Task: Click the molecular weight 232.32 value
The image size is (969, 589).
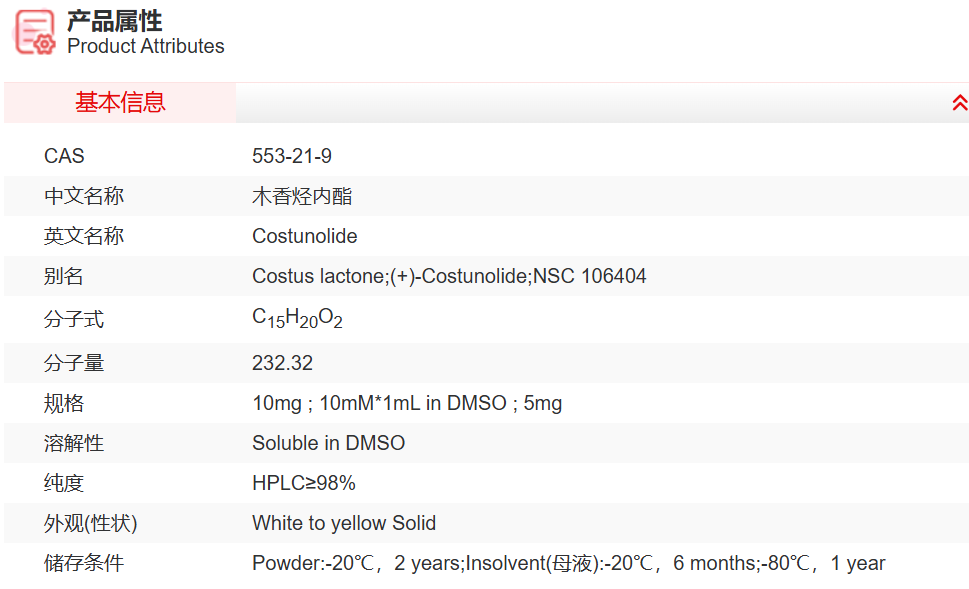Action: coord(282,363)
